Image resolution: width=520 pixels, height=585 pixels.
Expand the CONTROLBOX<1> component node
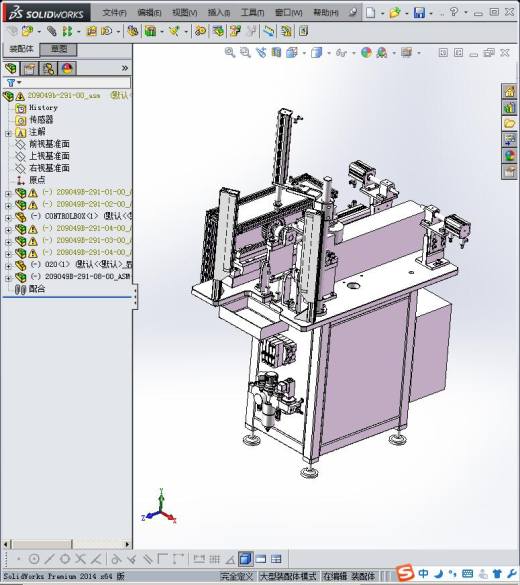pos(8,218)
